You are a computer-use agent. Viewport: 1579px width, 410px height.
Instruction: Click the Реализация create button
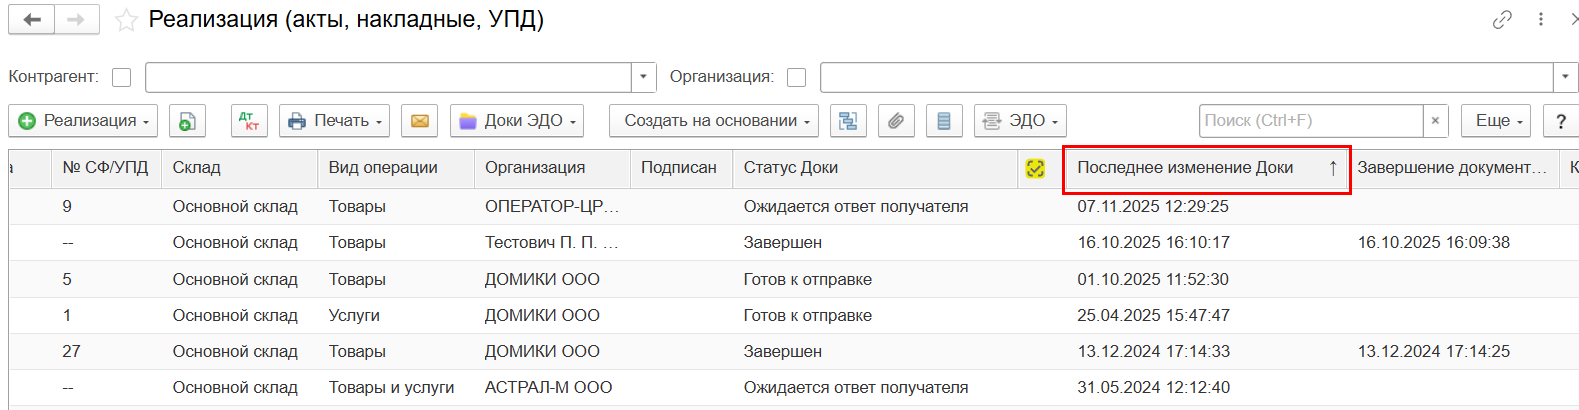click(x=83, y=121)
